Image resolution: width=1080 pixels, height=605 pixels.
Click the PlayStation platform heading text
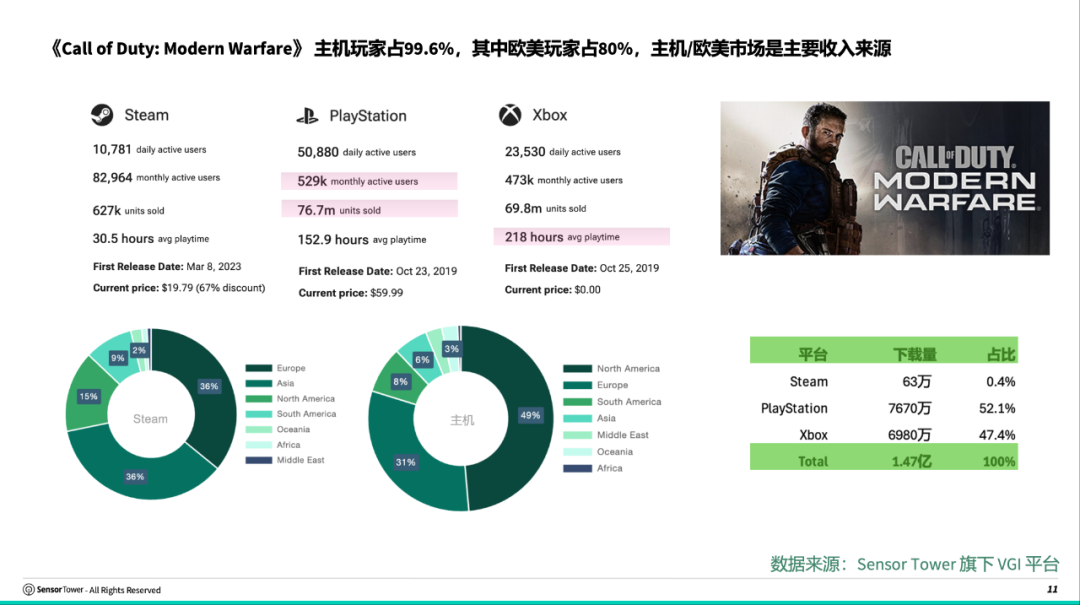368,116
